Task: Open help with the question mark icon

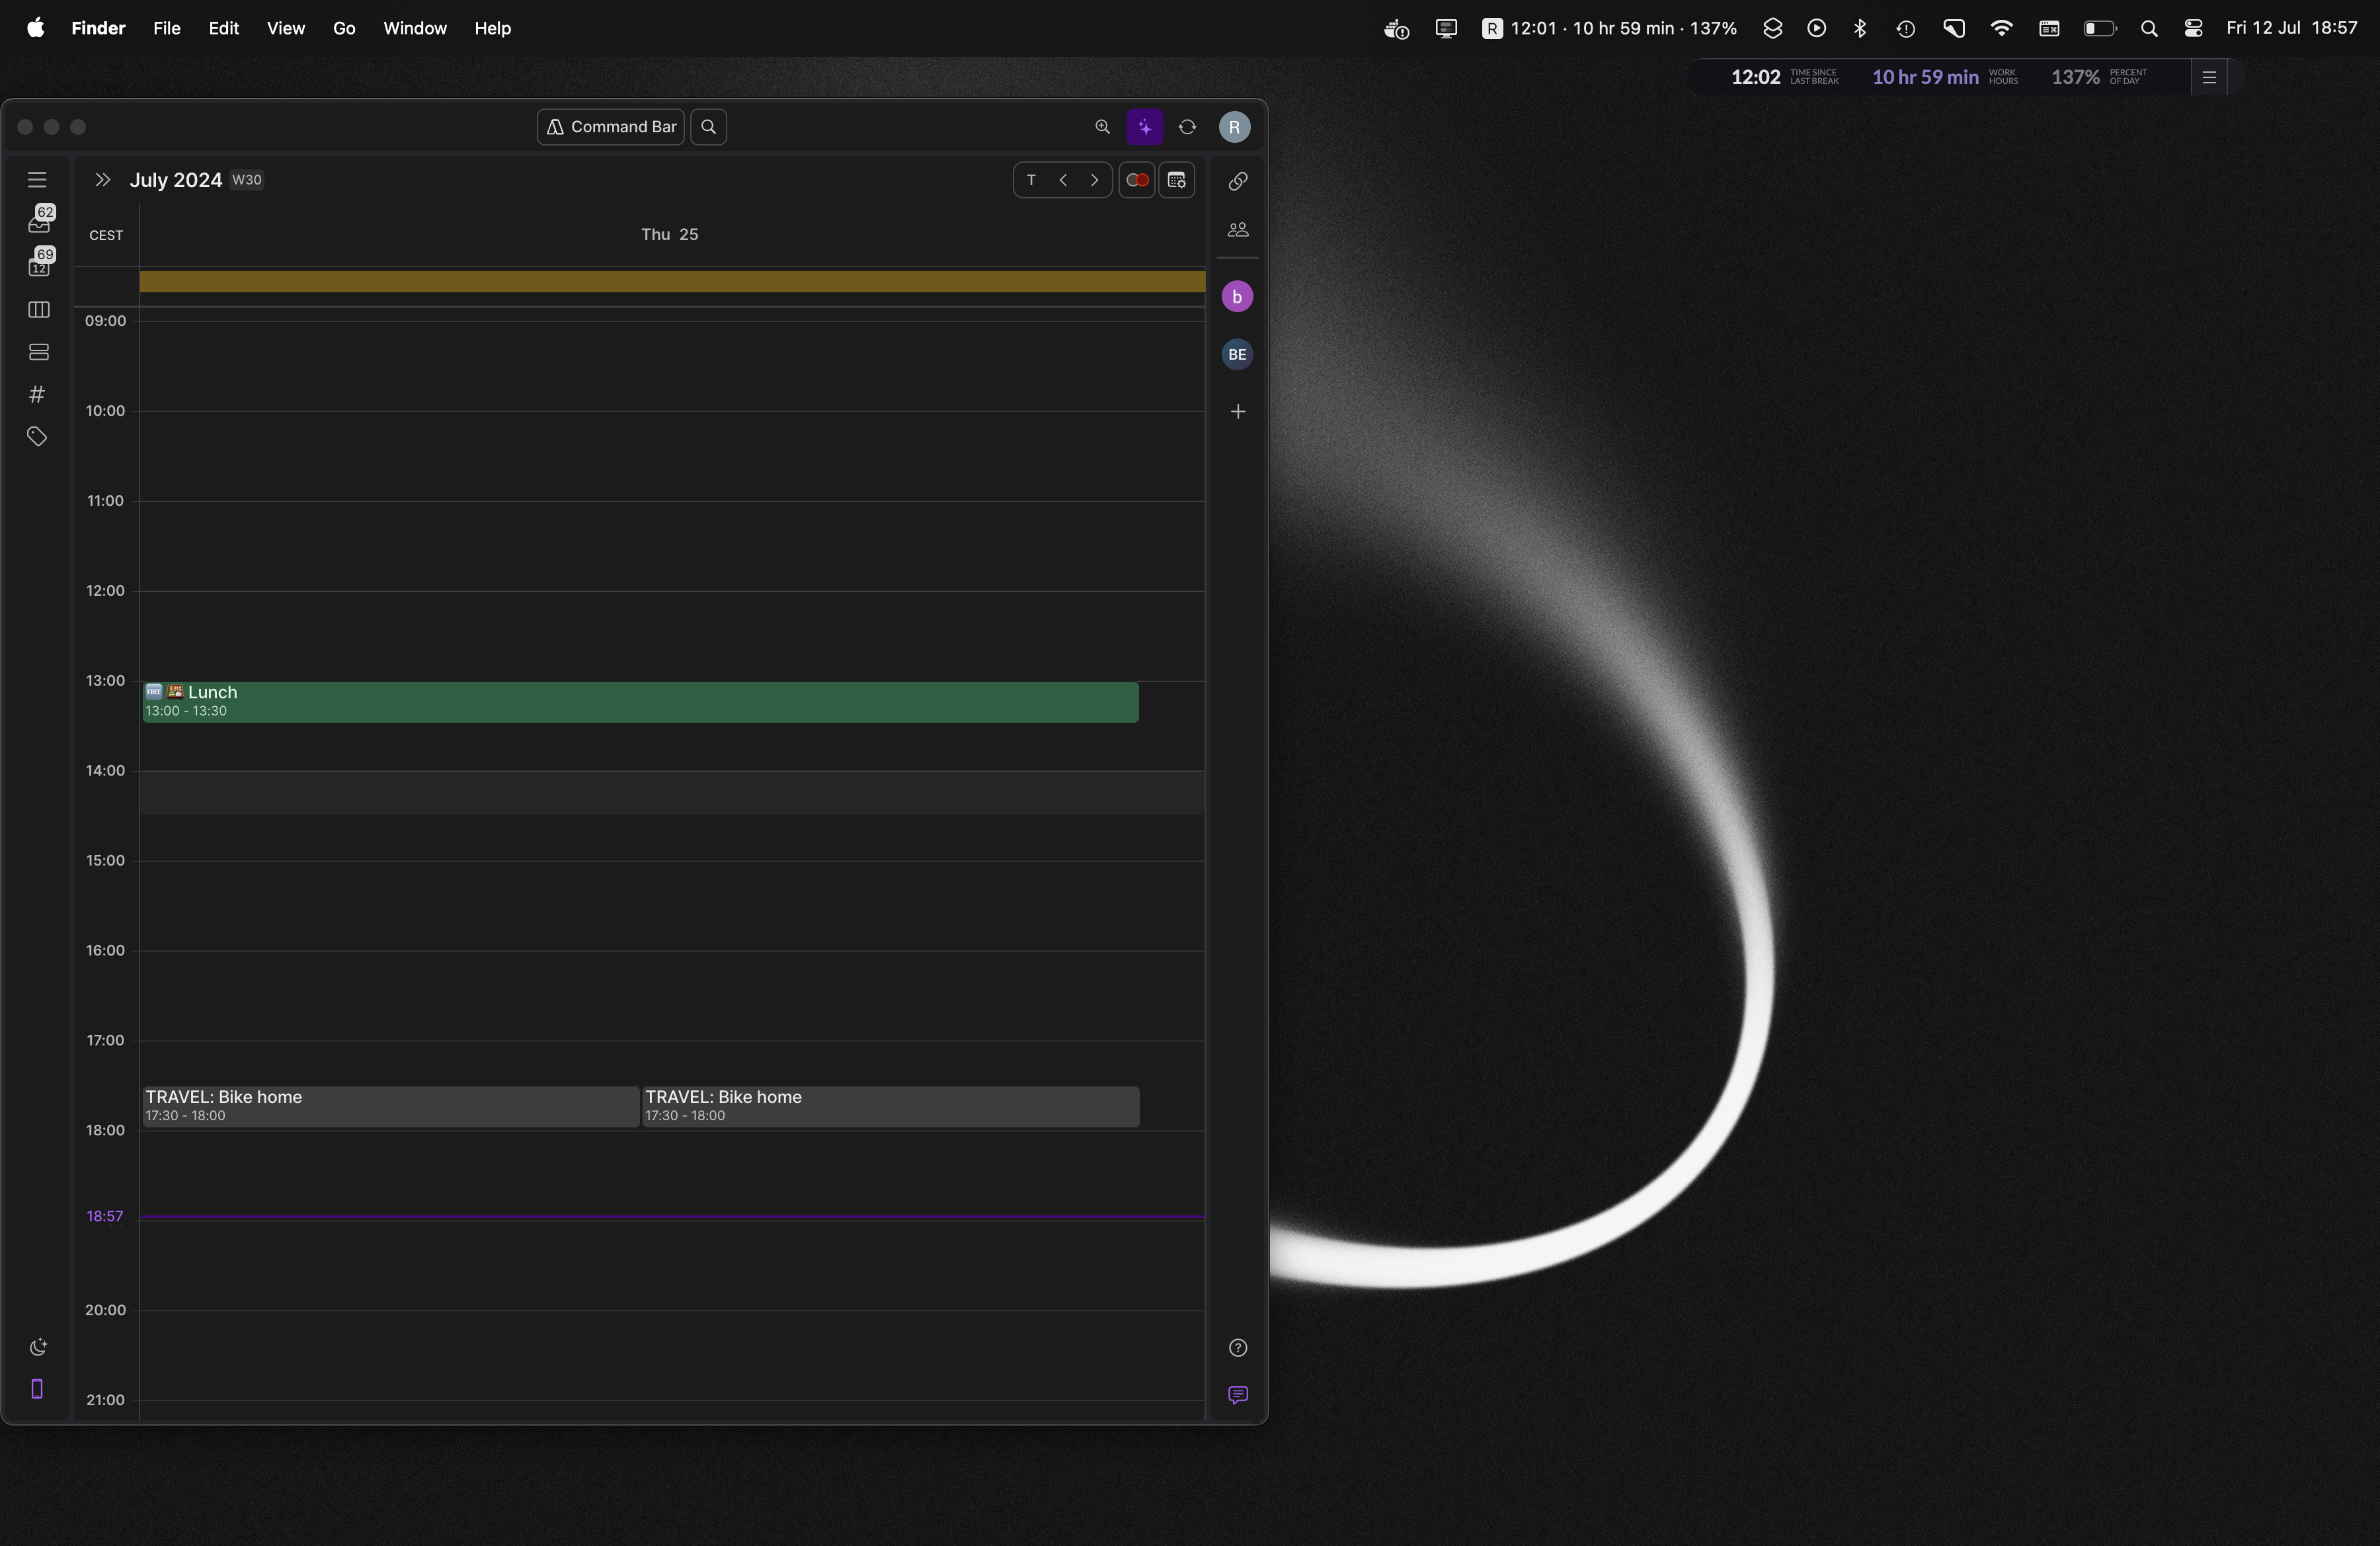Action: coord(1238,1348)
